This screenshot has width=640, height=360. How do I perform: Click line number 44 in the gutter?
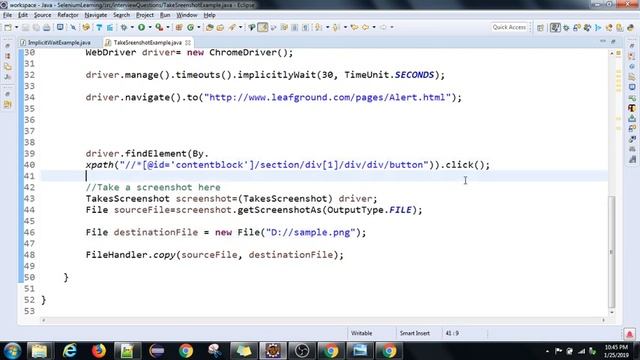pos(29,210)
